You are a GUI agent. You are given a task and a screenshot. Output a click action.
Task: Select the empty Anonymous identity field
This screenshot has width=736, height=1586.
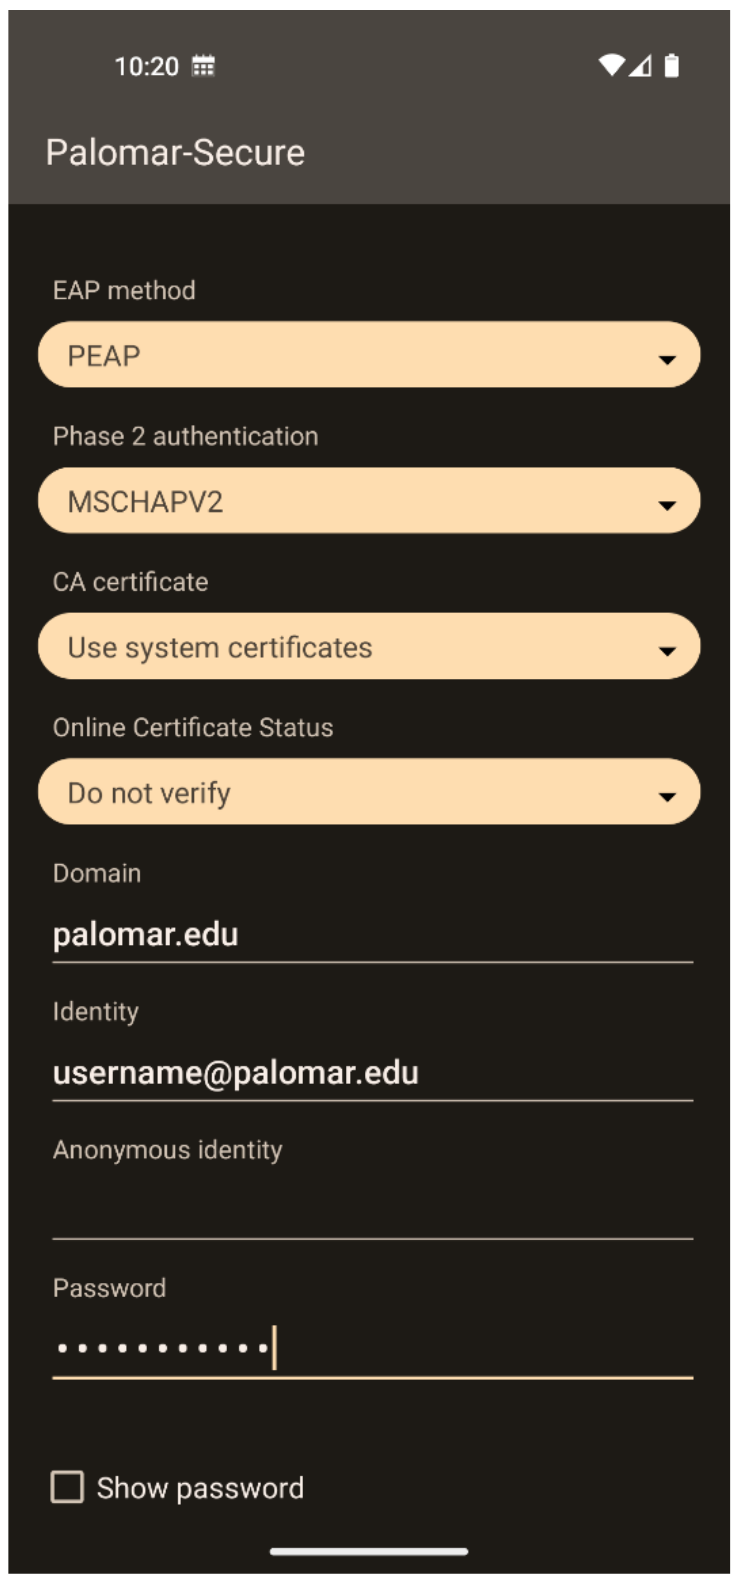coord(372,1210)
